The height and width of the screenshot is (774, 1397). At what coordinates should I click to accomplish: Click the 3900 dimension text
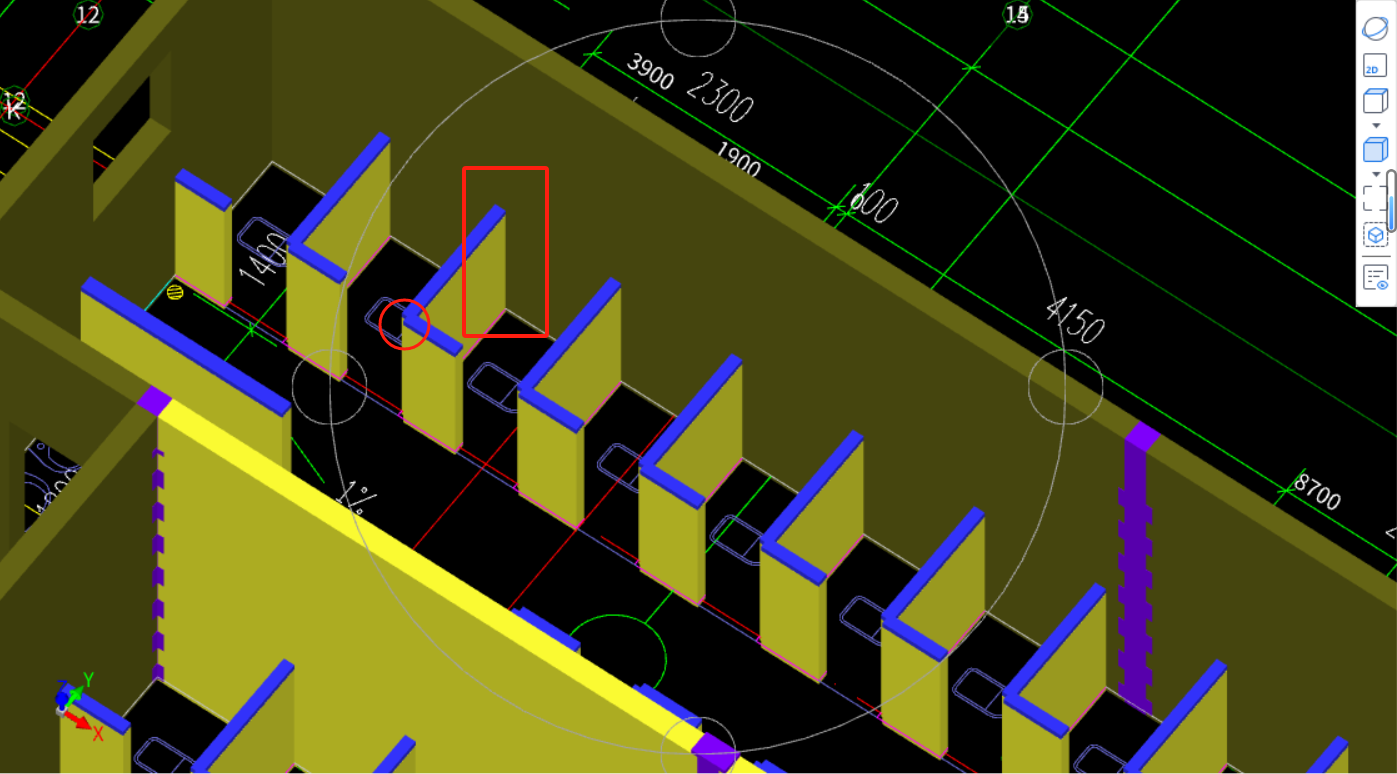point(650,72)
